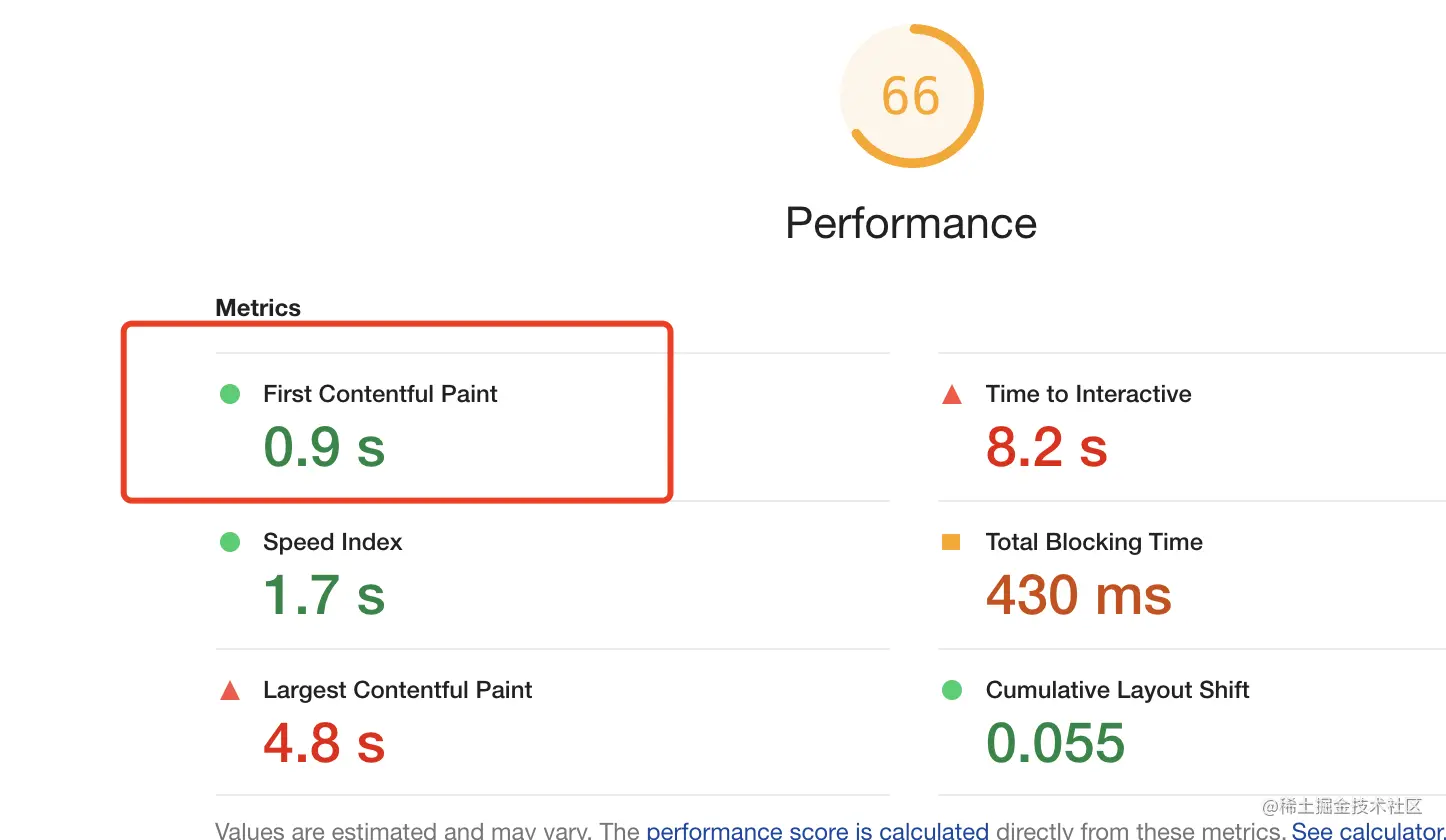Viewport: 1446px width, 840px height.
Task: Select the Total Blocking Time label
Action: [x=1094, y=542]
